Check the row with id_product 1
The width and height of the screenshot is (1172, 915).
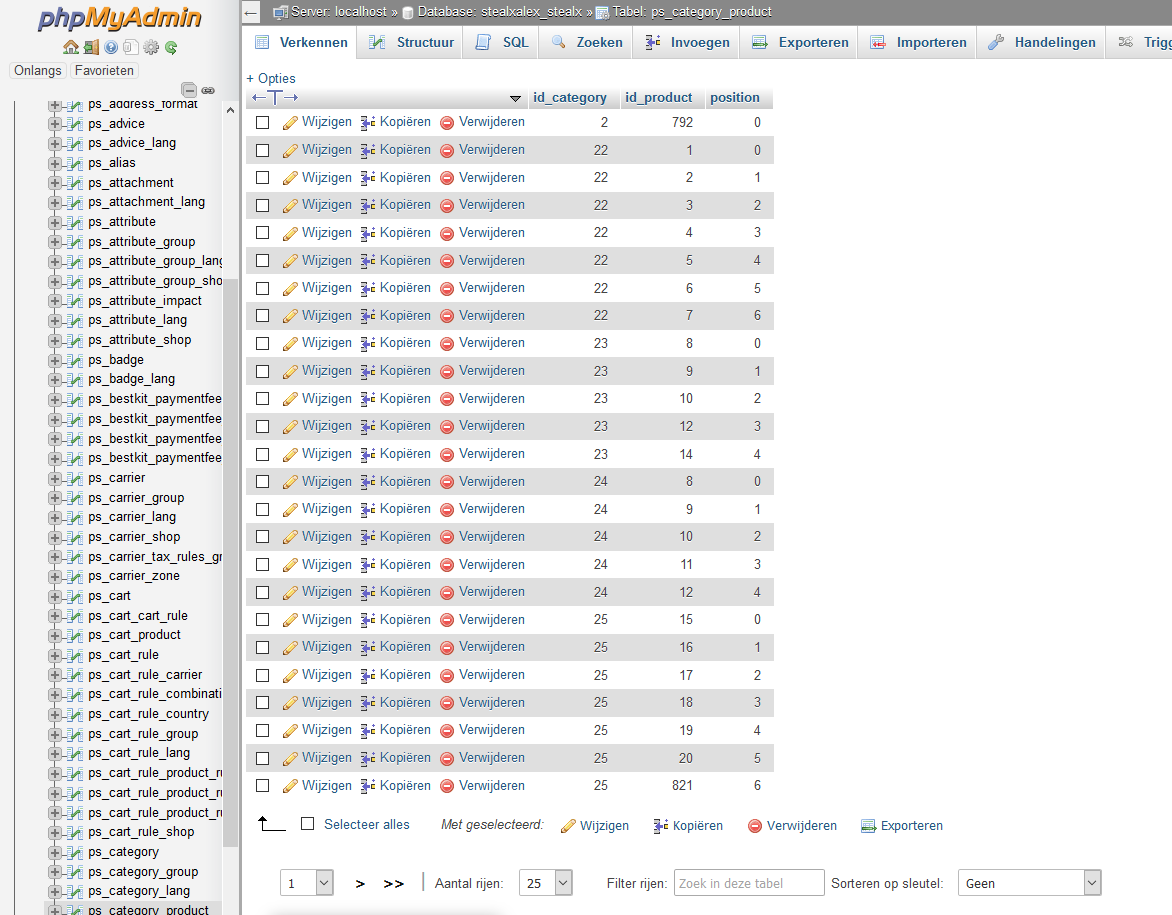[x=262, y=150]
